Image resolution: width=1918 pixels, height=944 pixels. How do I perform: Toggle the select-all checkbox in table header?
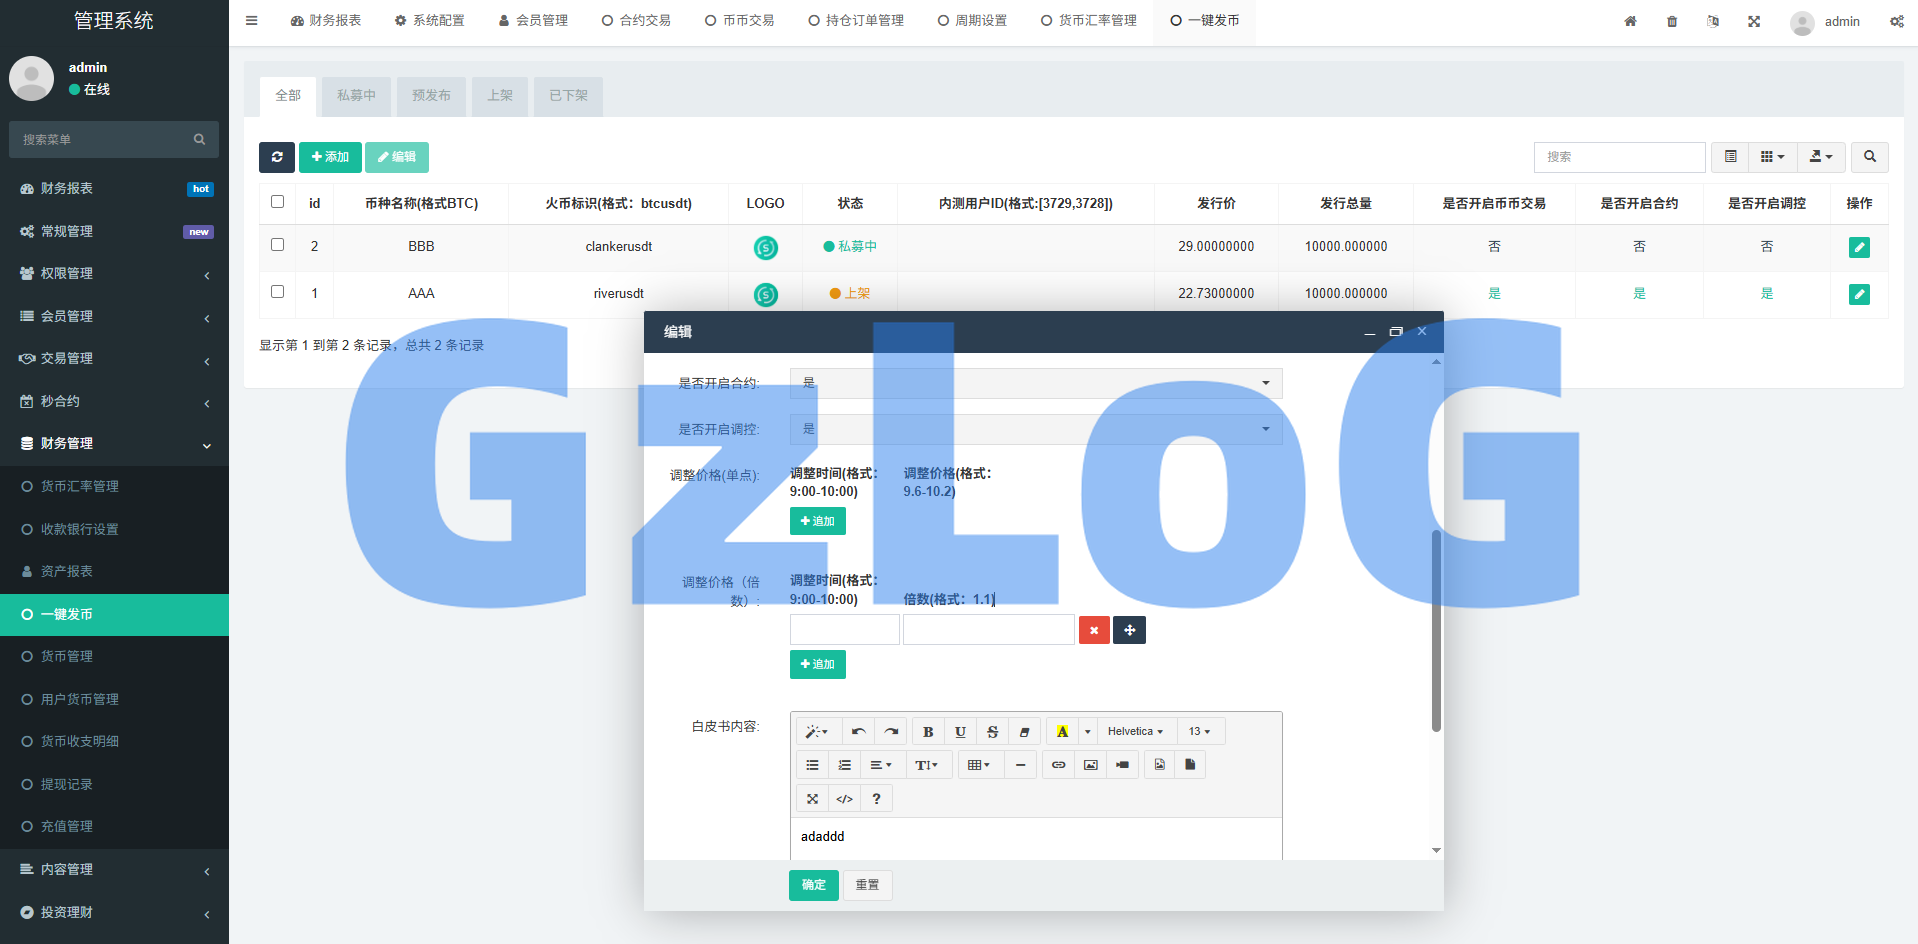click(278, 202)
